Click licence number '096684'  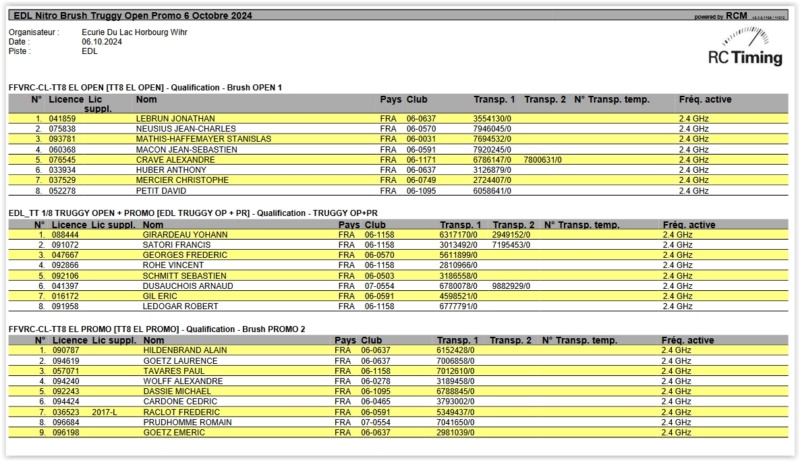[66, 423]
